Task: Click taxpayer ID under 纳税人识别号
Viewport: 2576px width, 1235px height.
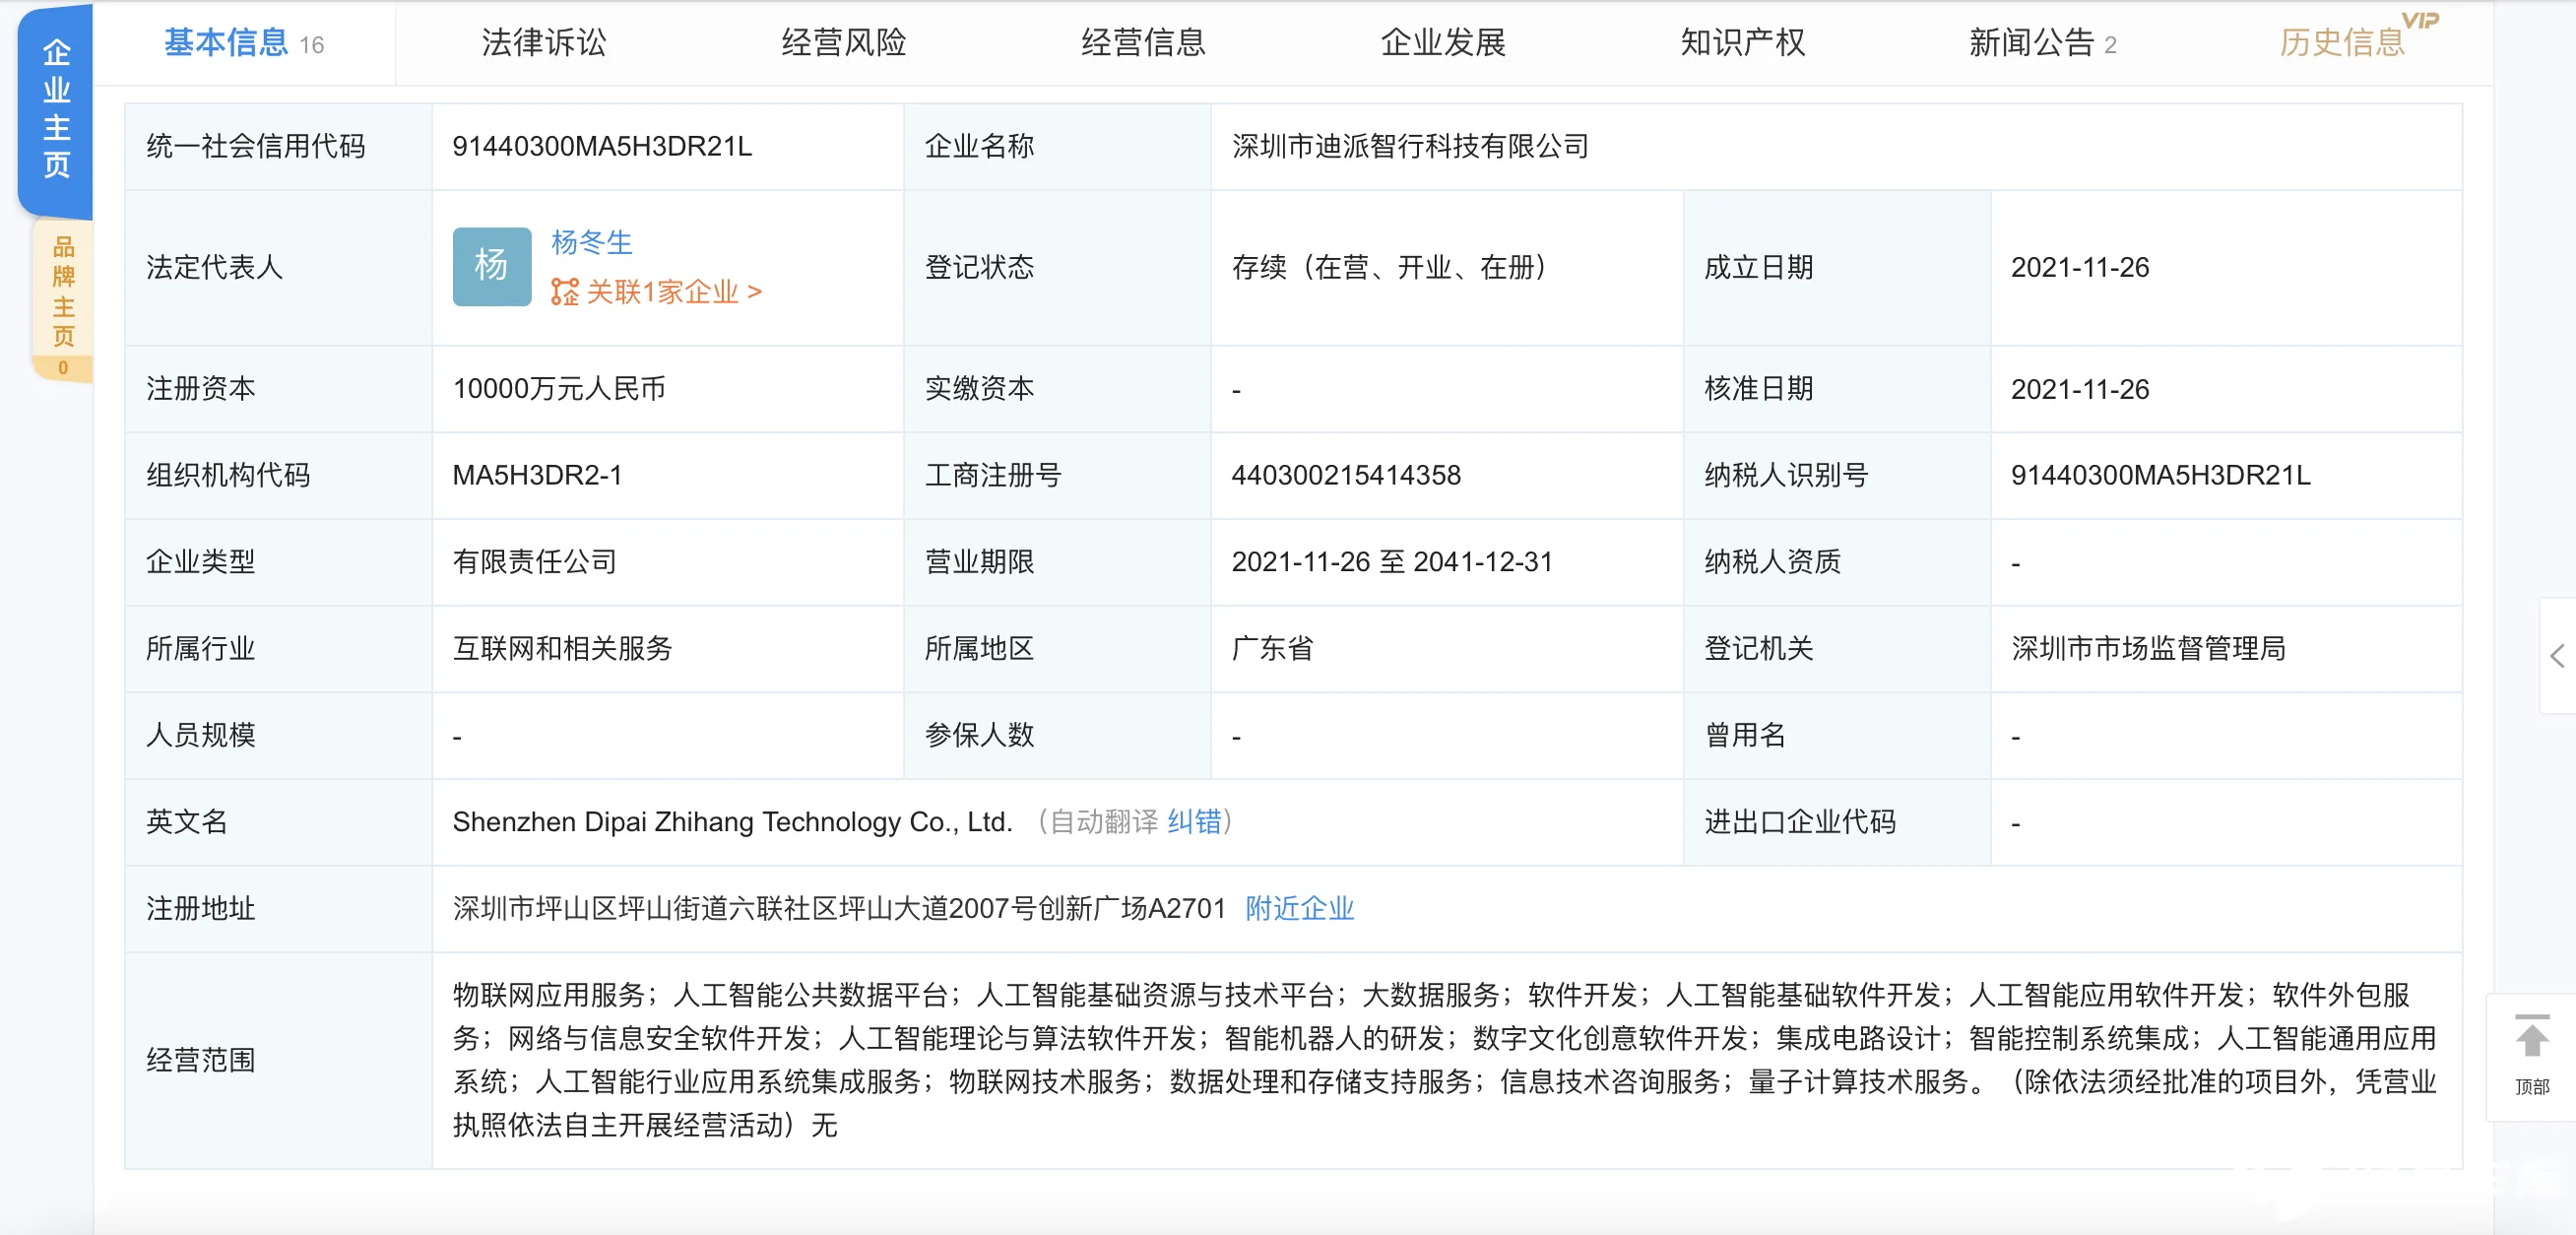Action: [x=2160, y=475]
